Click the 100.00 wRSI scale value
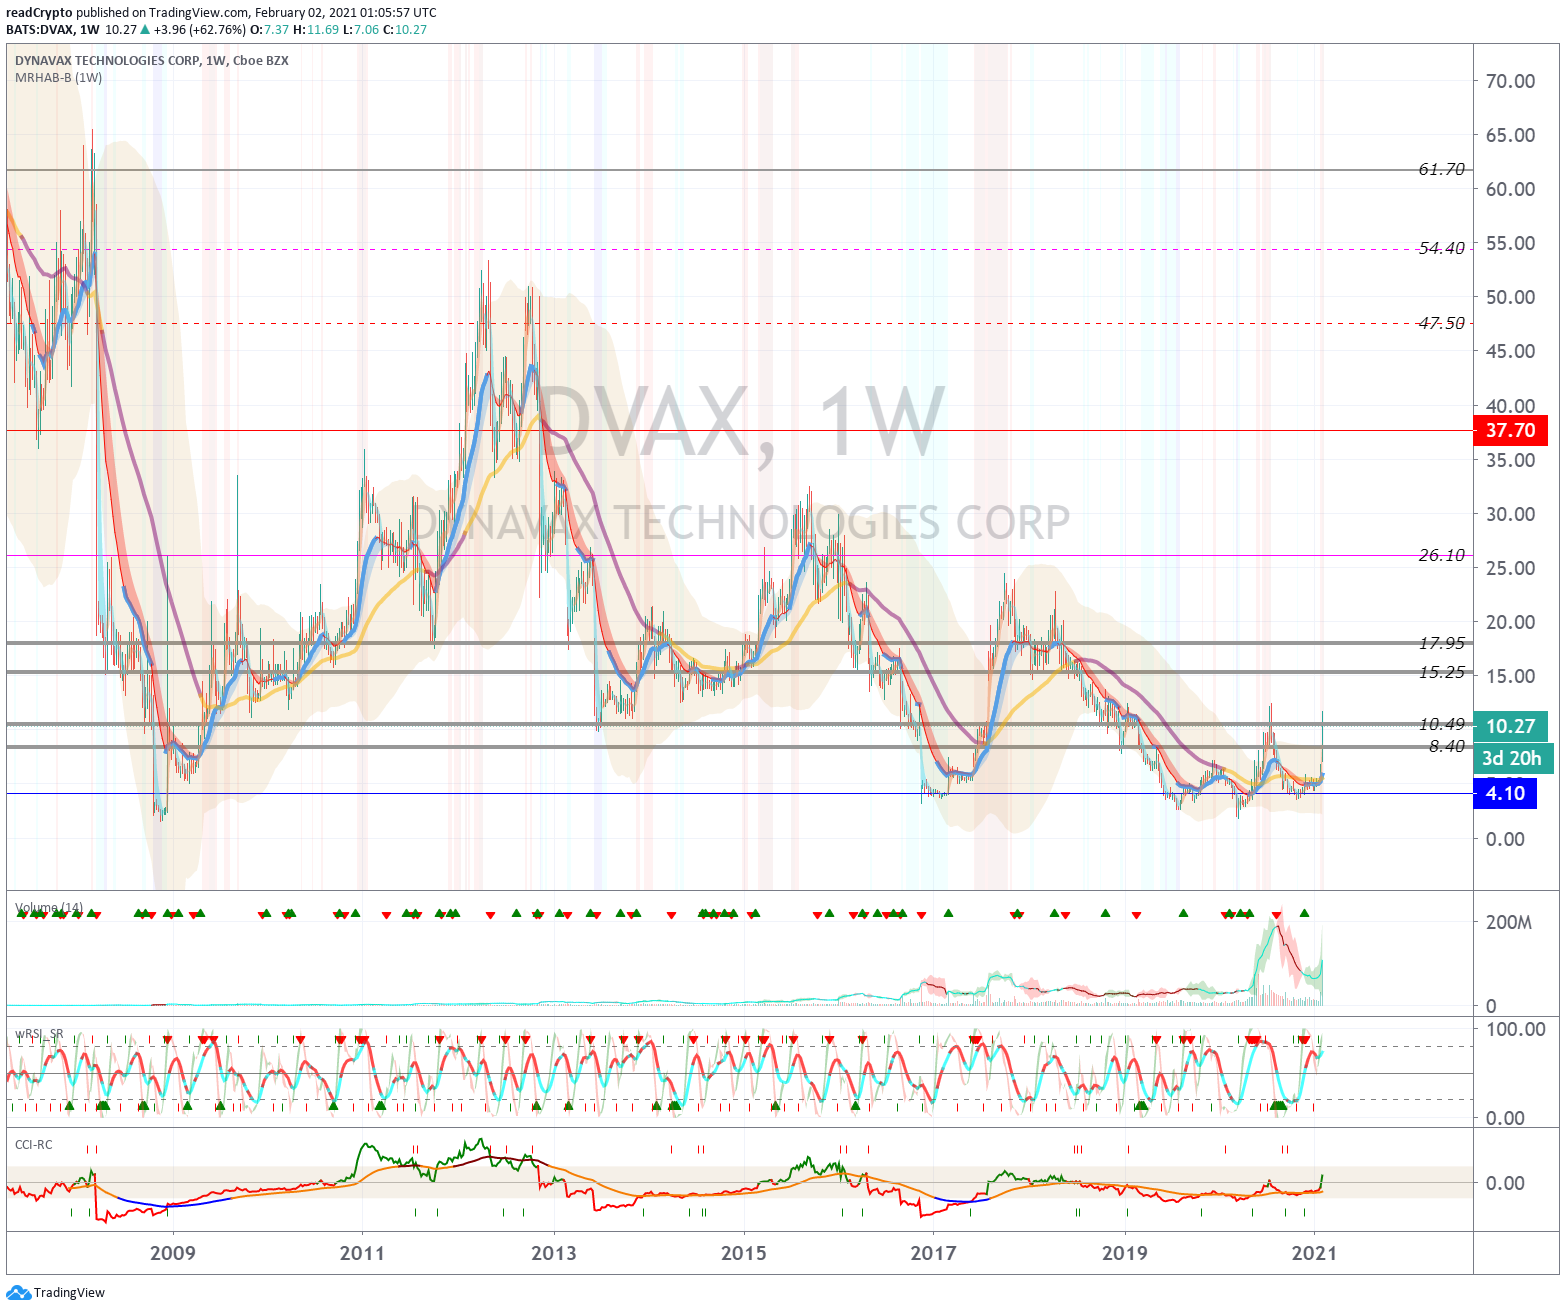Screen dimensions: 1566x1311 click(1515, 1029)
